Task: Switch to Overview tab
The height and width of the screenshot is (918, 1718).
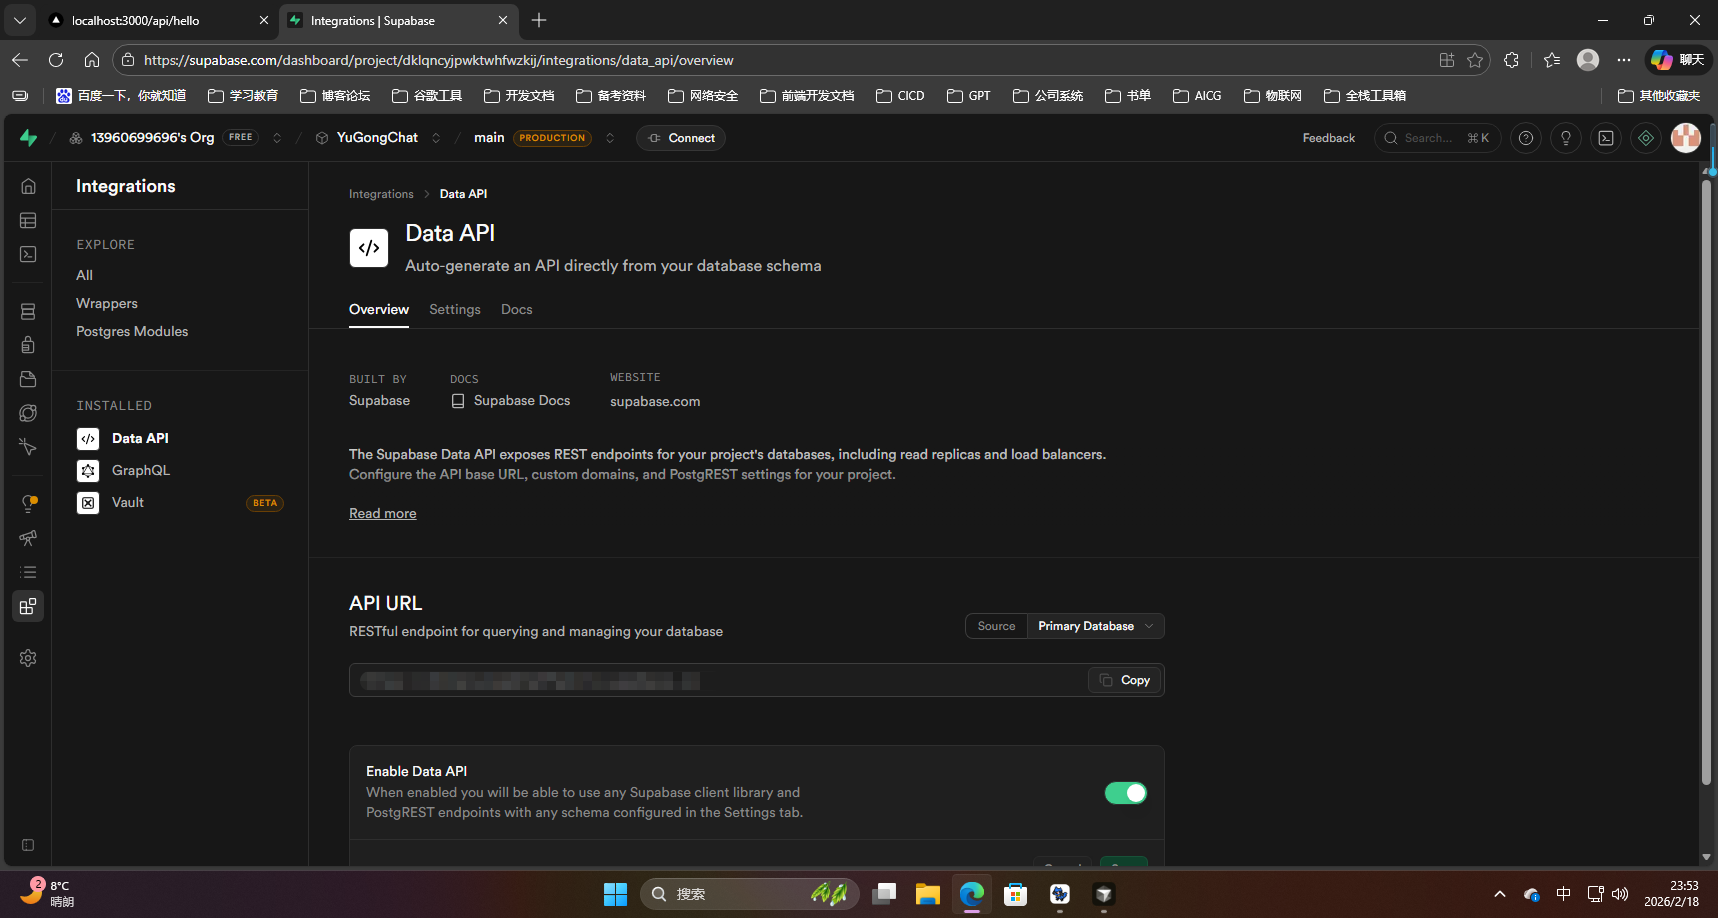Action: pyautogui.click(x=379, y=310)
